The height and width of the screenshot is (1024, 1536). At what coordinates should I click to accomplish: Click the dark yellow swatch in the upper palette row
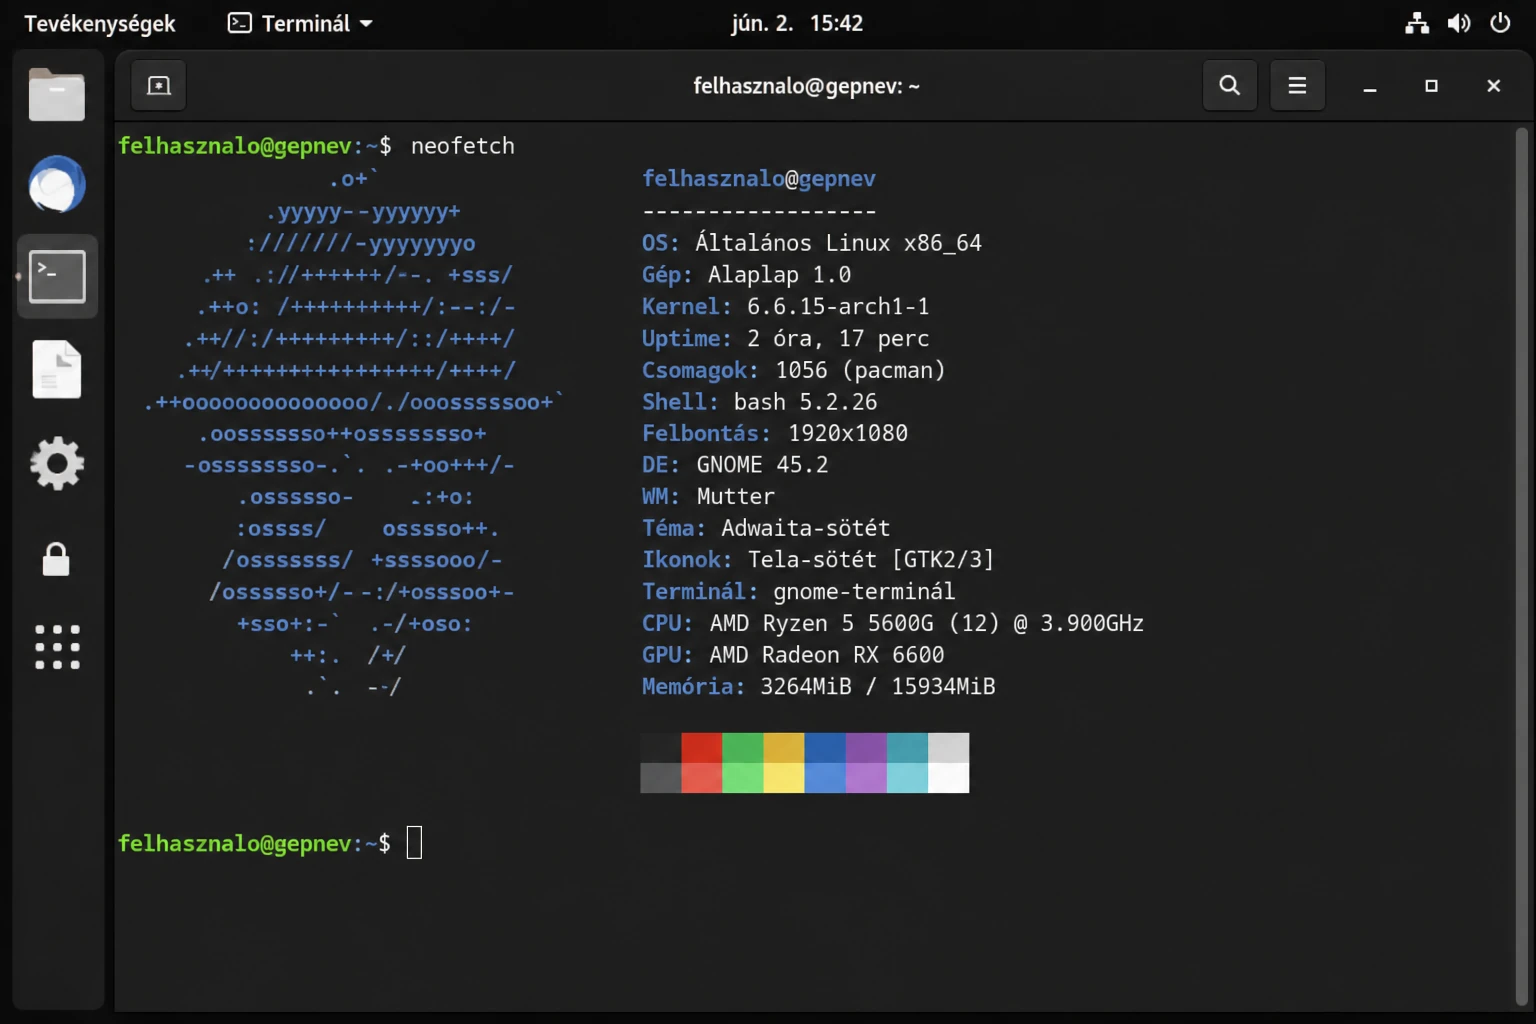[784, 748]
